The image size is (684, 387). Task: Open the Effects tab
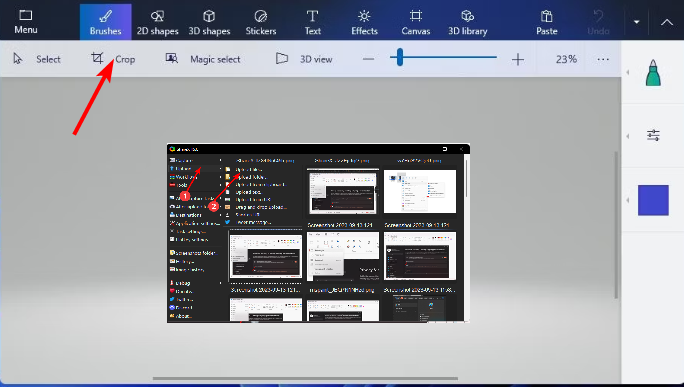click(364, 22)
